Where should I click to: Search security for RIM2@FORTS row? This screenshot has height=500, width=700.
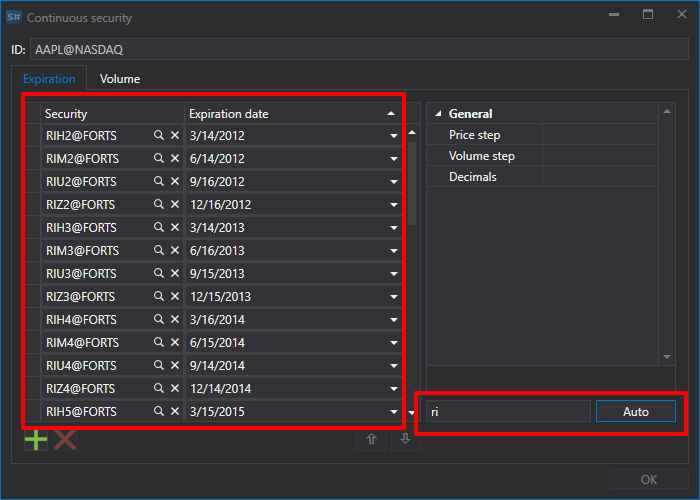158,158
